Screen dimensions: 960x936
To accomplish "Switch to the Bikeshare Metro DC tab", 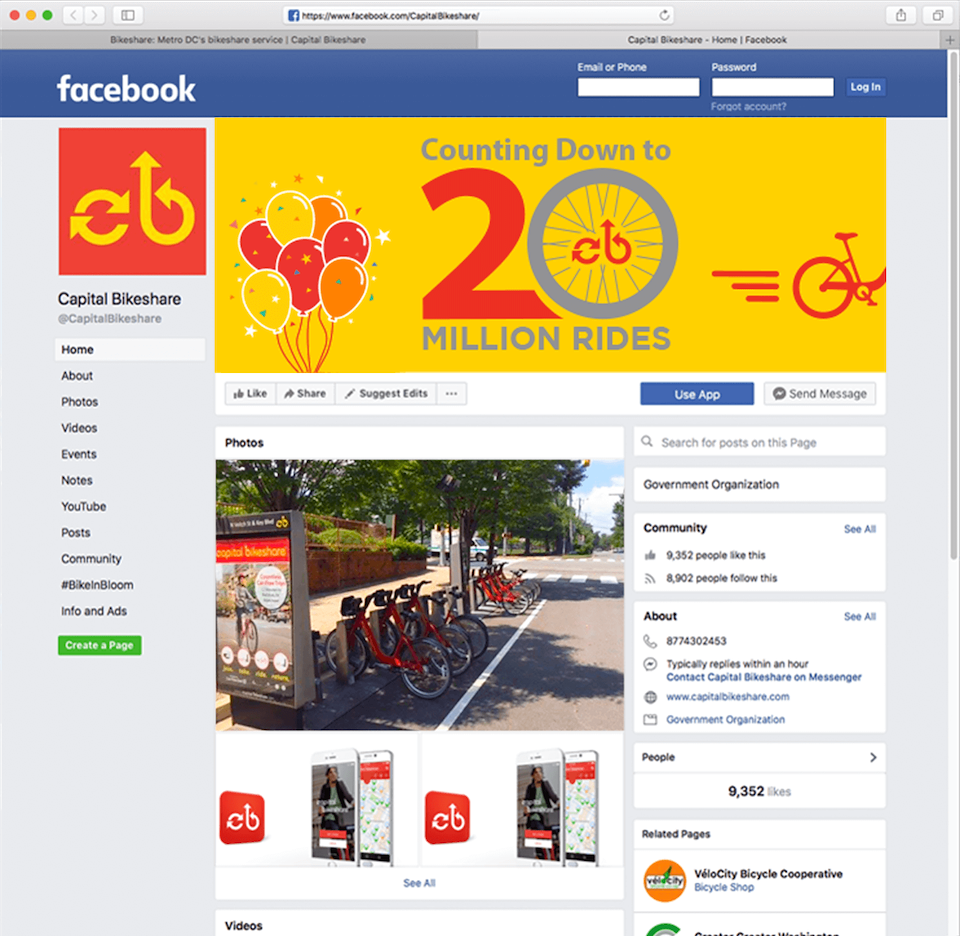I will click(x=238, y=40).
